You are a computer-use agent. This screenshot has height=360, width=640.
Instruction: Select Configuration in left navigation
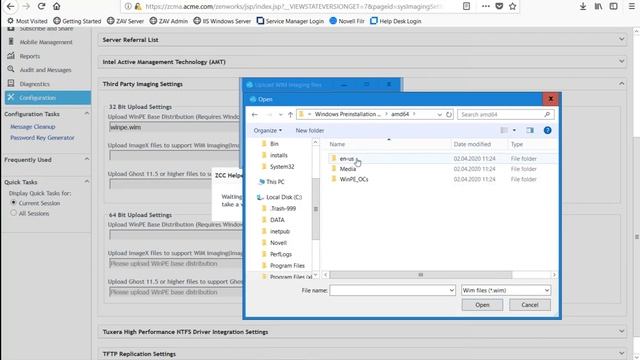48,98
